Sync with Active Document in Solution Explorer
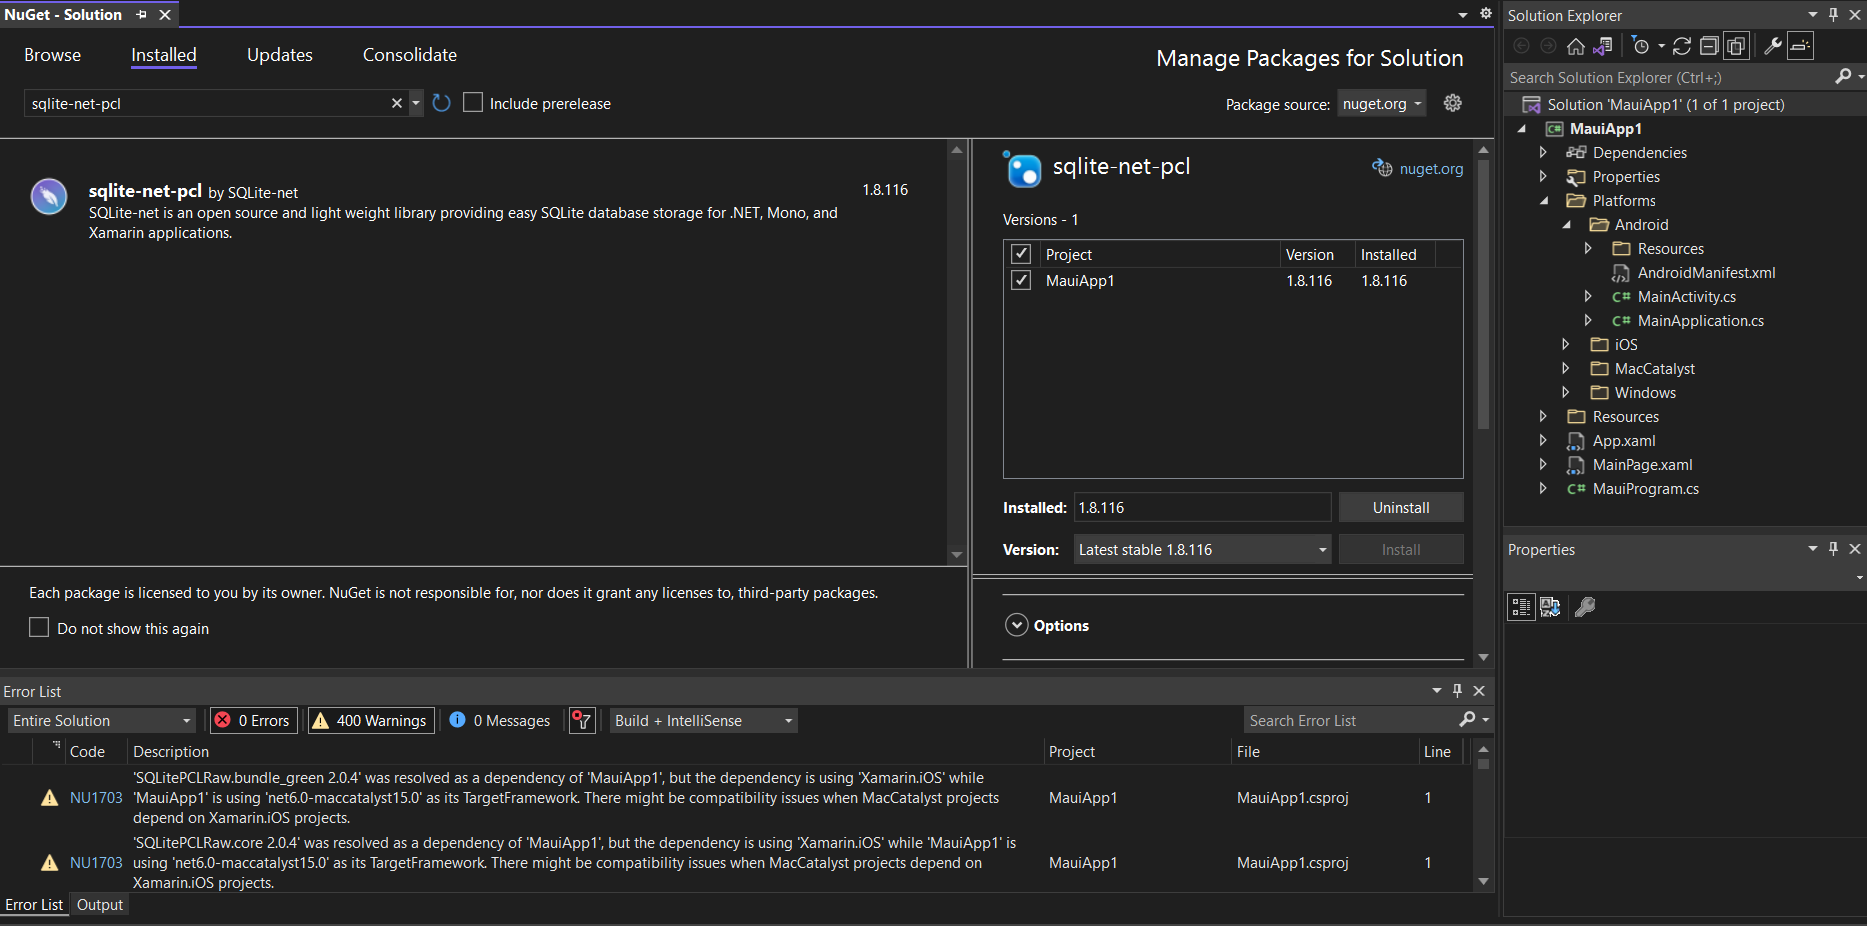Viewport: 1867px width, 926px height. (x=1682, y=46)
